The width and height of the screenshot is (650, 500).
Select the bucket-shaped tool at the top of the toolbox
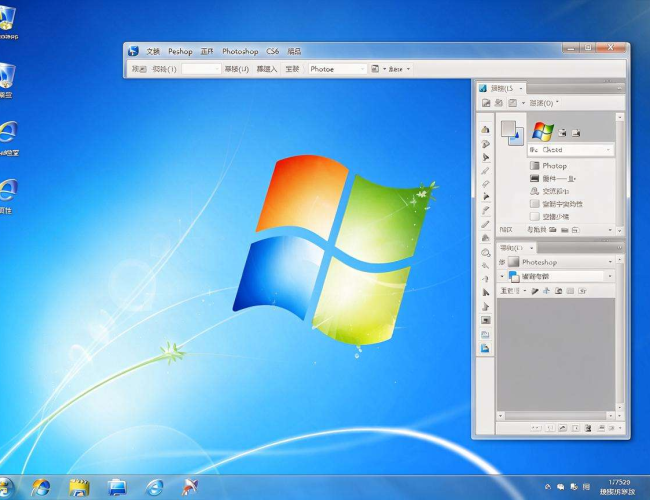(485, 130)
